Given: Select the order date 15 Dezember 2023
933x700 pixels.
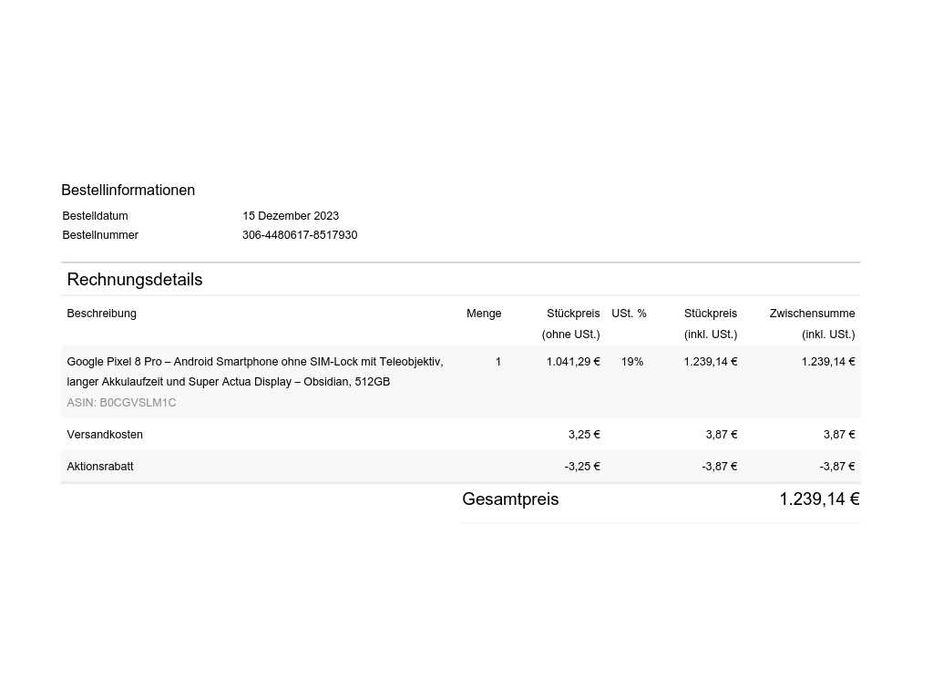Looking at the screenshot, I should click(x=290, y=216).
